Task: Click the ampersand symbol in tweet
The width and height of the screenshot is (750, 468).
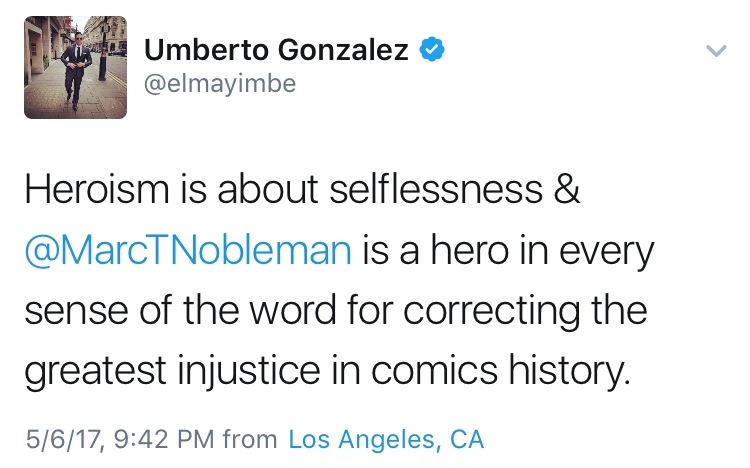Action: (x=565, y=192)
